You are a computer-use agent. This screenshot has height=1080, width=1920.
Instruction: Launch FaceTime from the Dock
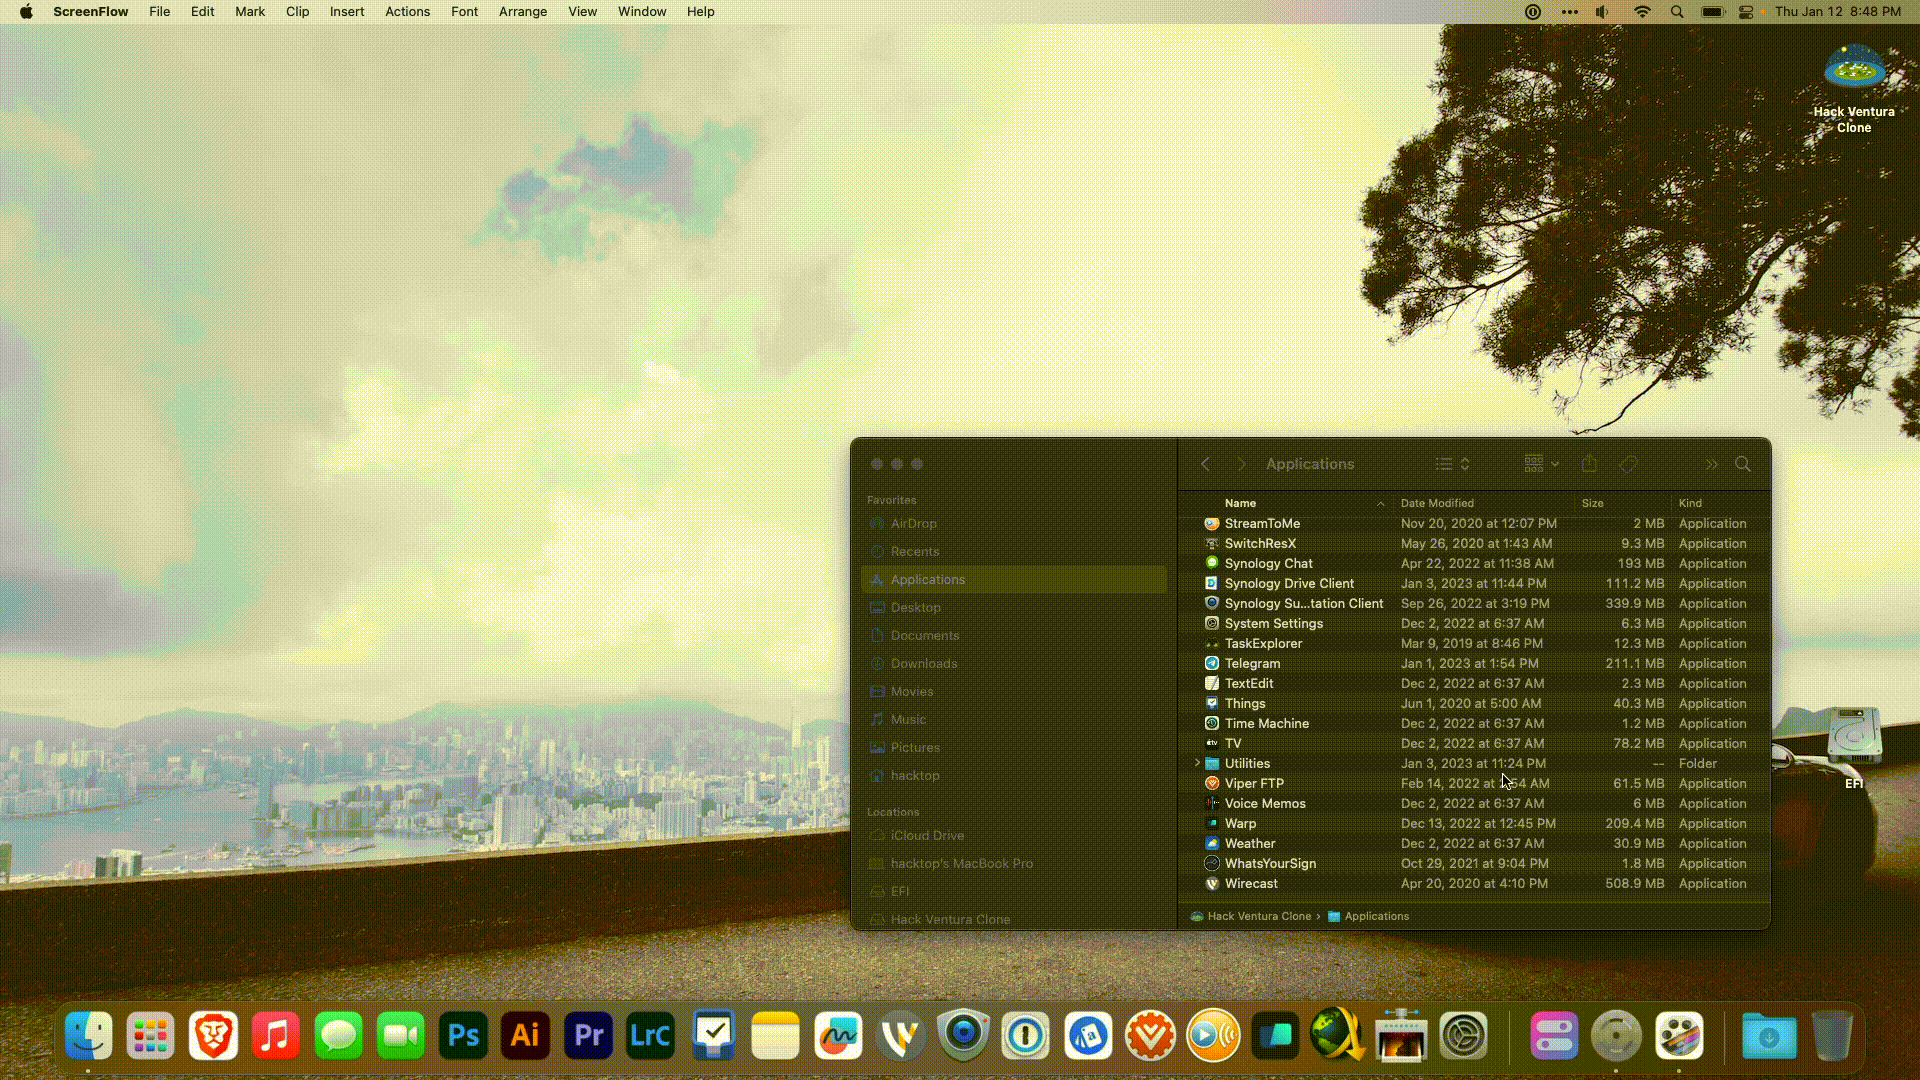coord(401,1036)
